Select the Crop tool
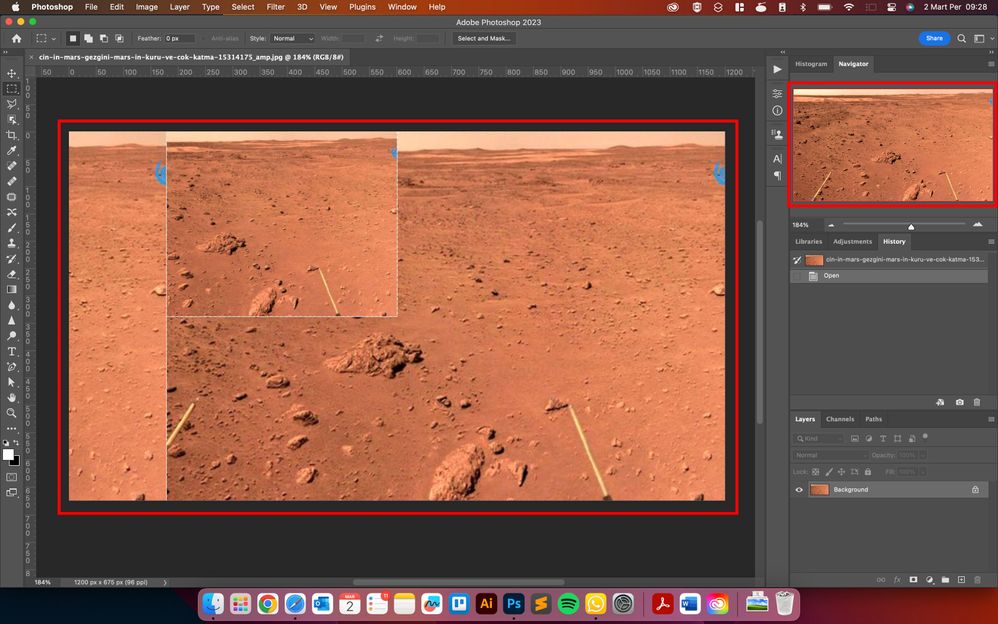The width and height of the screenshot is (998, 624). (12, 134)
